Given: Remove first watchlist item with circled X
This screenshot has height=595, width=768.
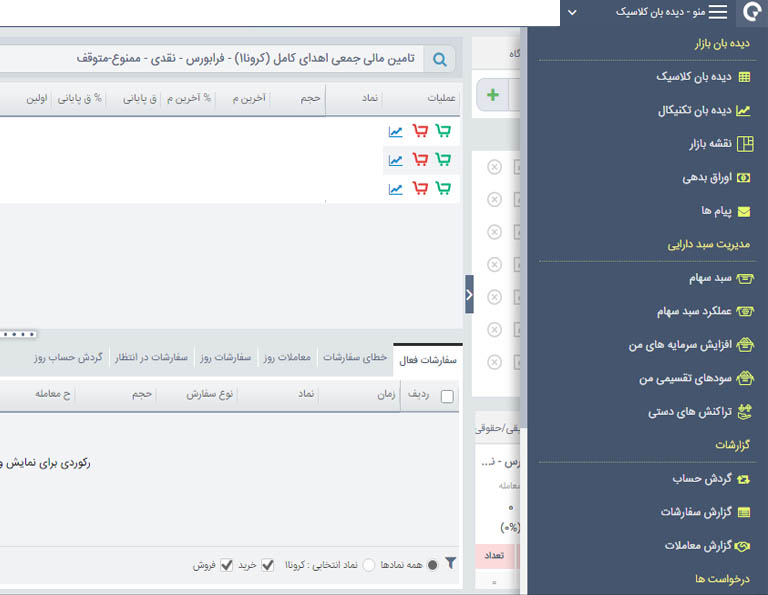Looking at the screenshot, I should (x=494, y=167).
